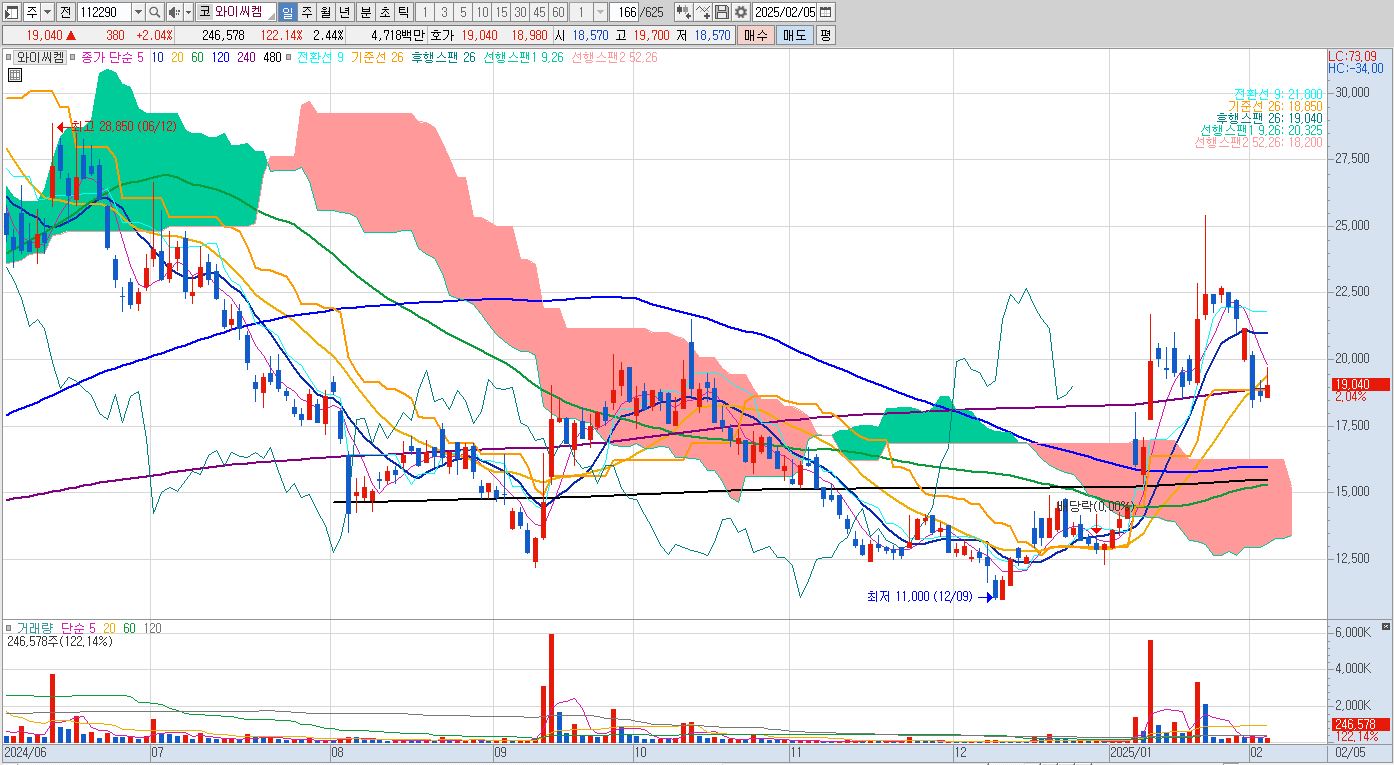
Task: Switch to the 월 monthly period
Action: [x=325, y=12]
